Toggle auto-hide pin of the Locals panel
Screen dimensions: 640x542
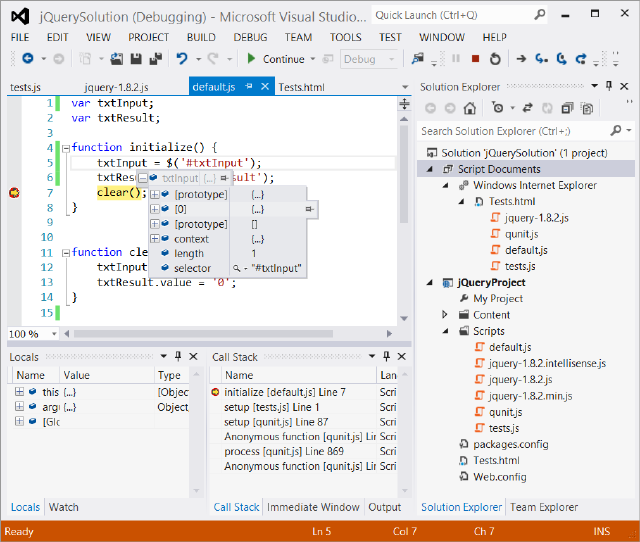point(178,356)
